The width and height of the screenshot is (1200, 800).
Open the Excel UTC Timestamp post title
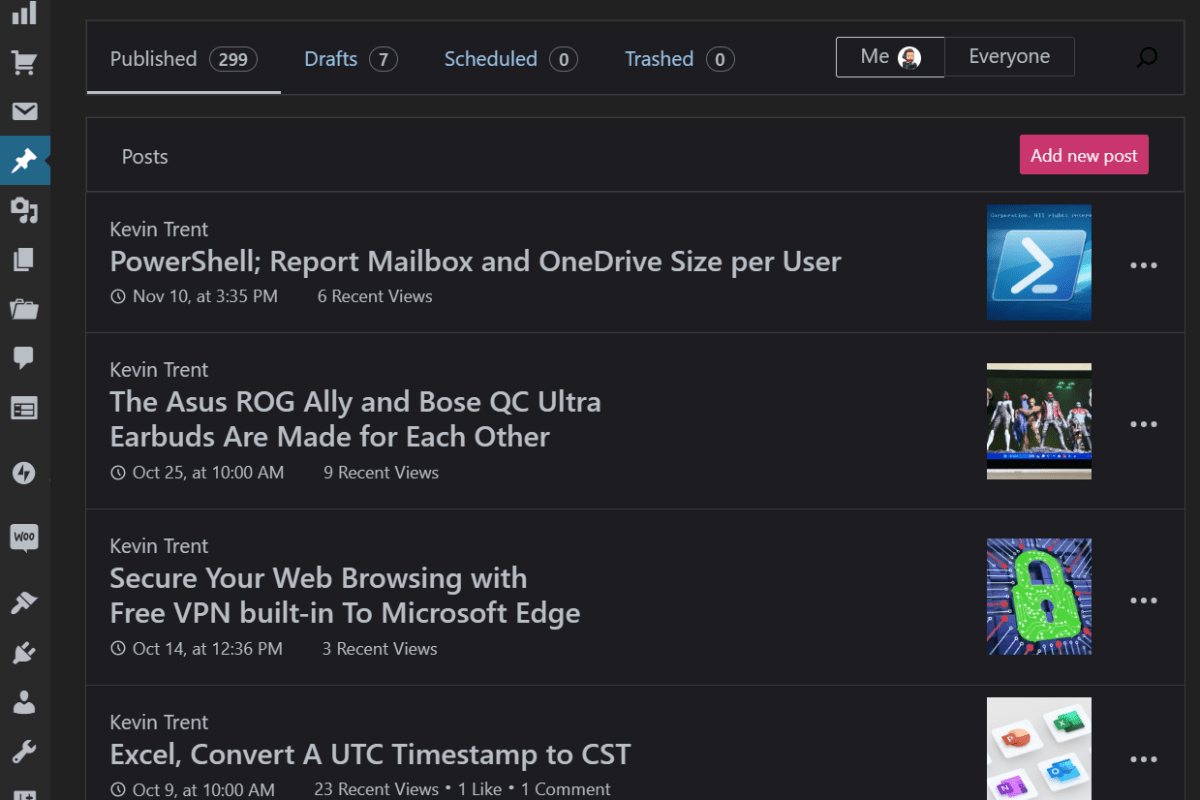[370, 754]
